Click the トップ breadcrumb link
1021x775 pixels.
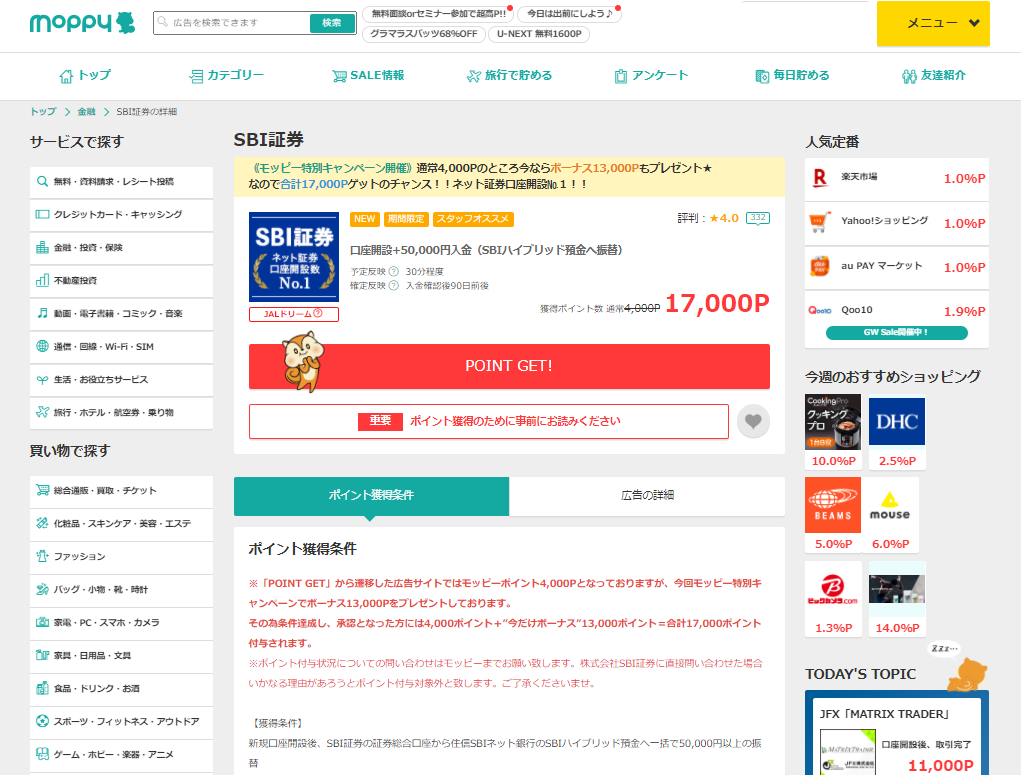[x=43, y=111]
